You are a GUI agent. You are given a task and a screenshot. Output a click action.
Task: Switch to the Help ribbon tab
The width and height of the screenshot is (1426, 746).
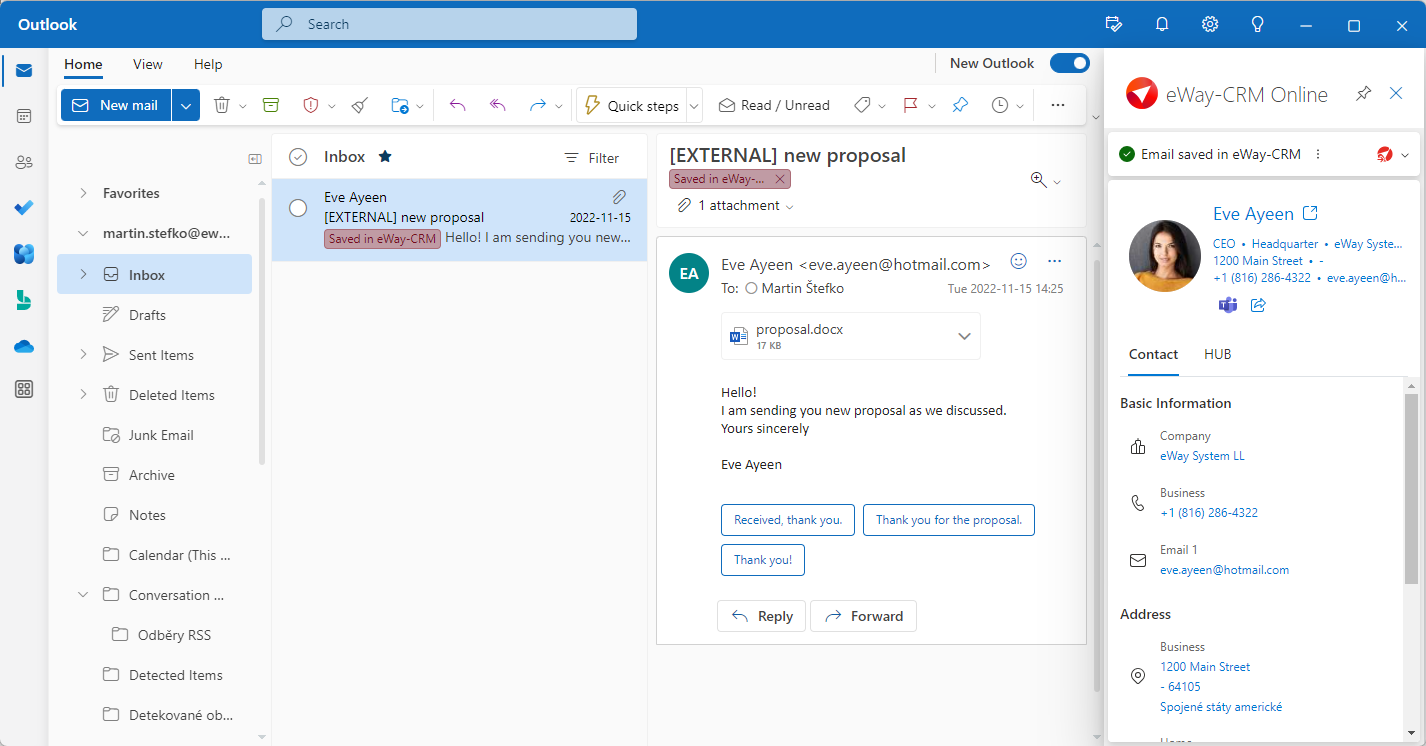click(x=208, y=64)
